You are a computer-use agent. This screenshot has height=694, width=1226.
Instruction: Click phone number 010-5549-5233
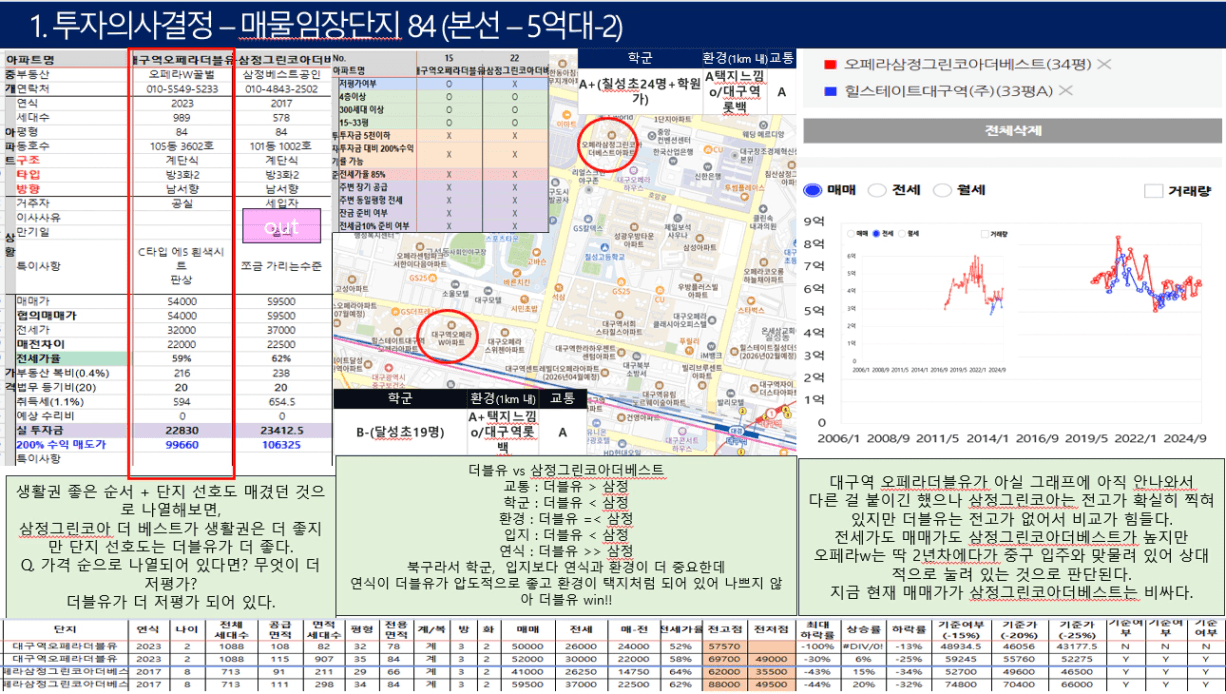click(x=182, y=88)
